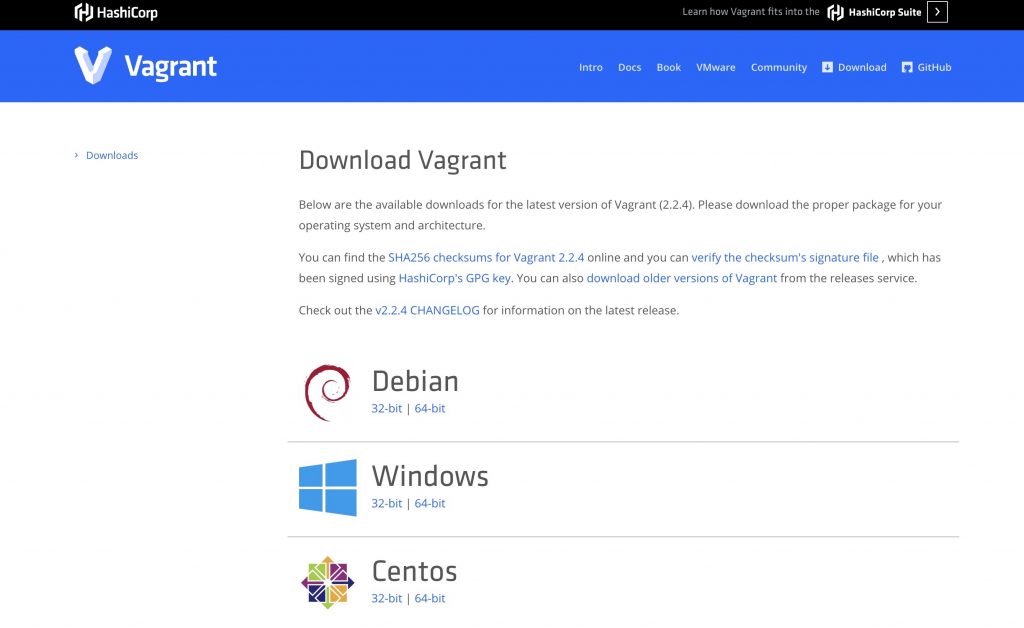Open the Vagrant logo home link
This screenshot has height=628, width=1024.
(145, 66)
